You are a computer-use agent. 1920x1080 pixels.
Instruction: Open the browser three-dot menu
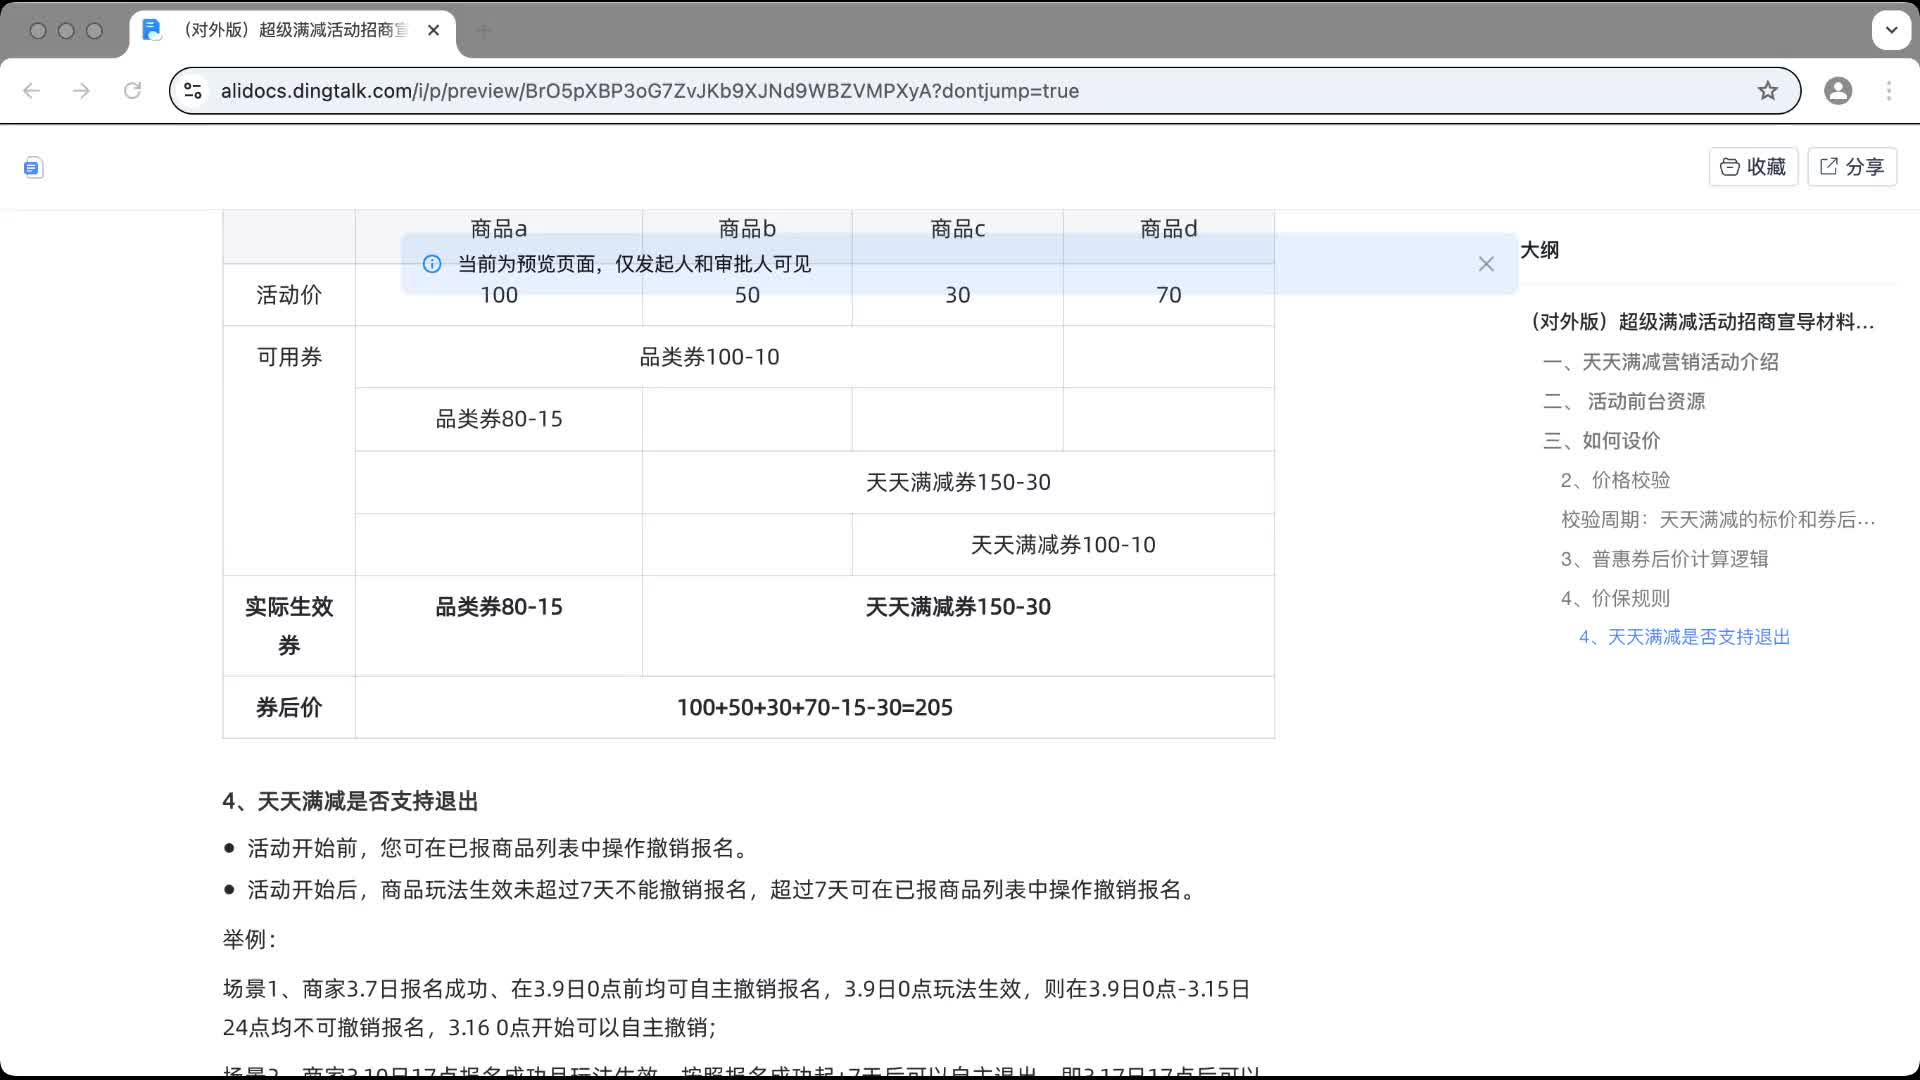pyautogui.click(x=1889, y=90)
